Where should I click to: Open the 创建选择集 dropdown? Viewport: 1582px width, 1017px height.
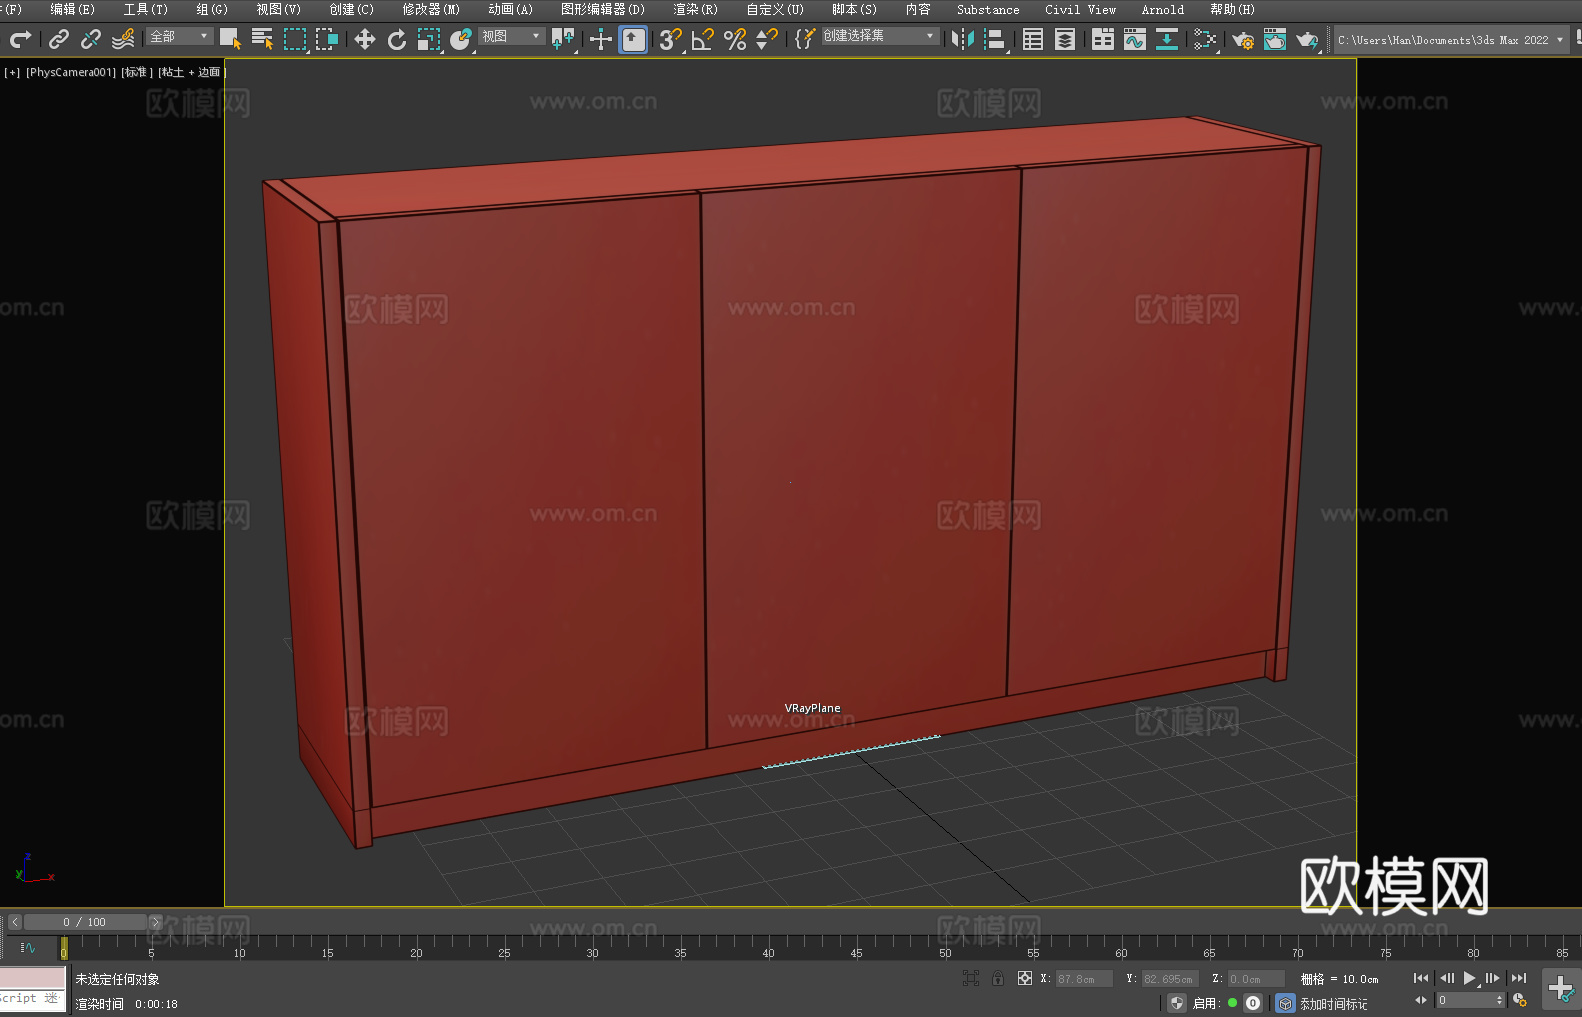click(x=880, y=36)
